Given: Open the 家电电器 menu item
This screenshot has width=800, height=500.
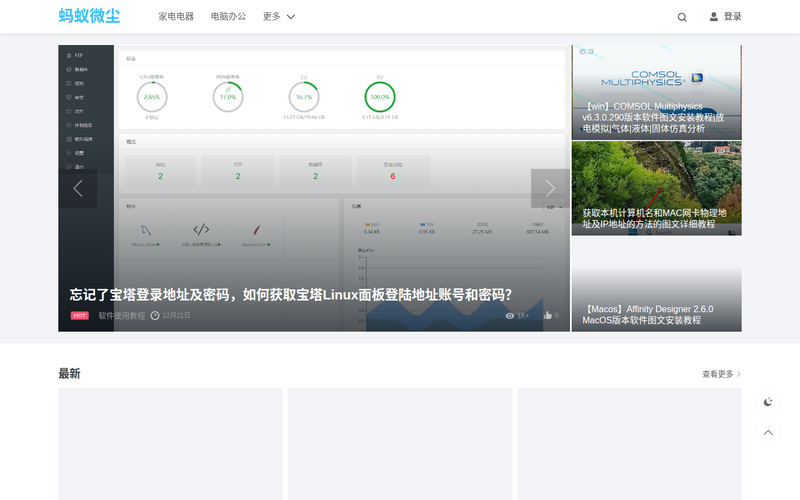Looking at the screenshot, I should (x=176, y=16).
